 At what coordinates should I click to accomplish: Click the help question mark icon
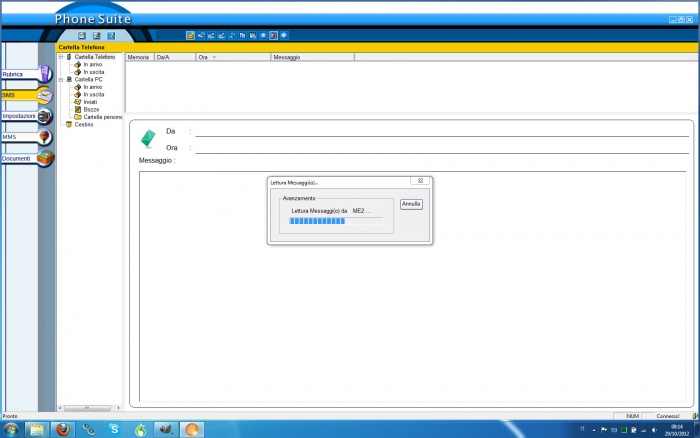[x=111, y=36]
